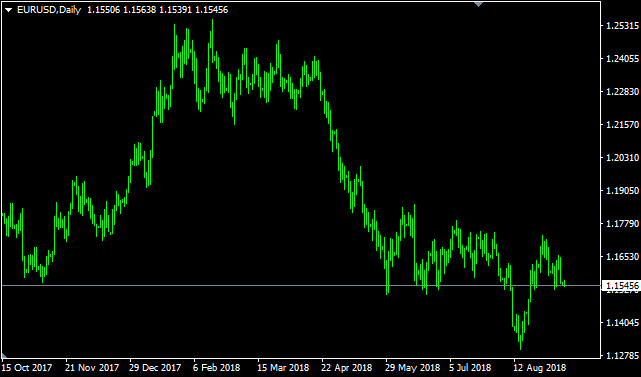Click the 5 Jul 2018 date label
The image size is (641, 377).
point(470,368)
